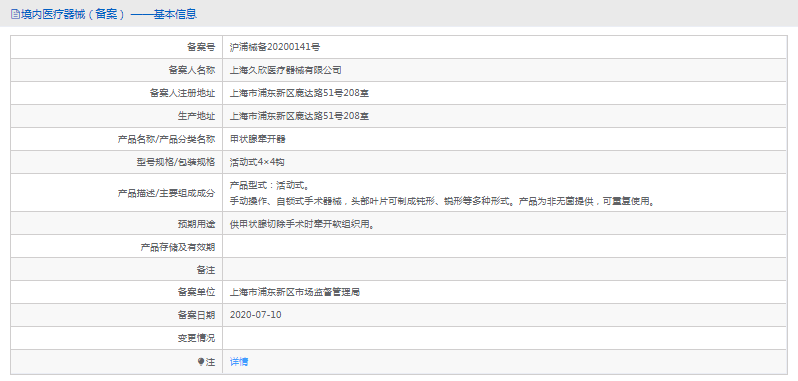
Task: Click the company name 上海久欣医疗器械有限公司
Action: [286, 70]
